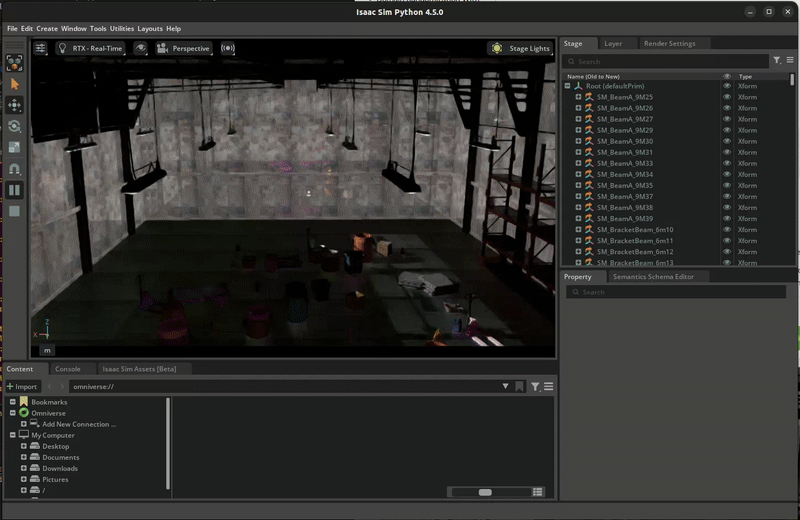The height and width of the screenshot is (520, 800).
Task: Toggle visibility of SM_BeamA_9M30
Action: tap(727, 141)
